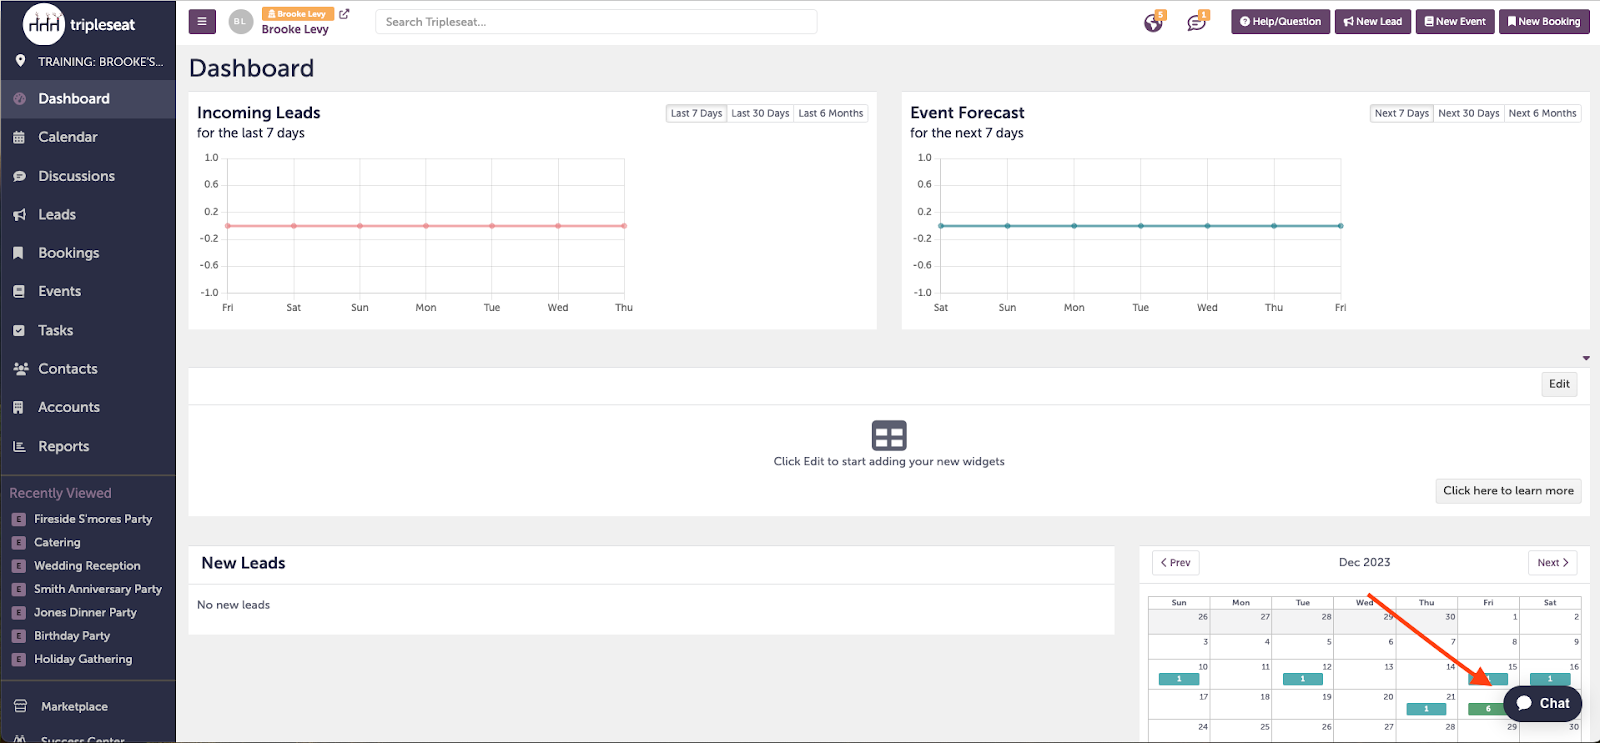This screenshot has width=1600, height=743.
Task: Collapse section with small caret arrow above Edit
Action: [1586, 358]
